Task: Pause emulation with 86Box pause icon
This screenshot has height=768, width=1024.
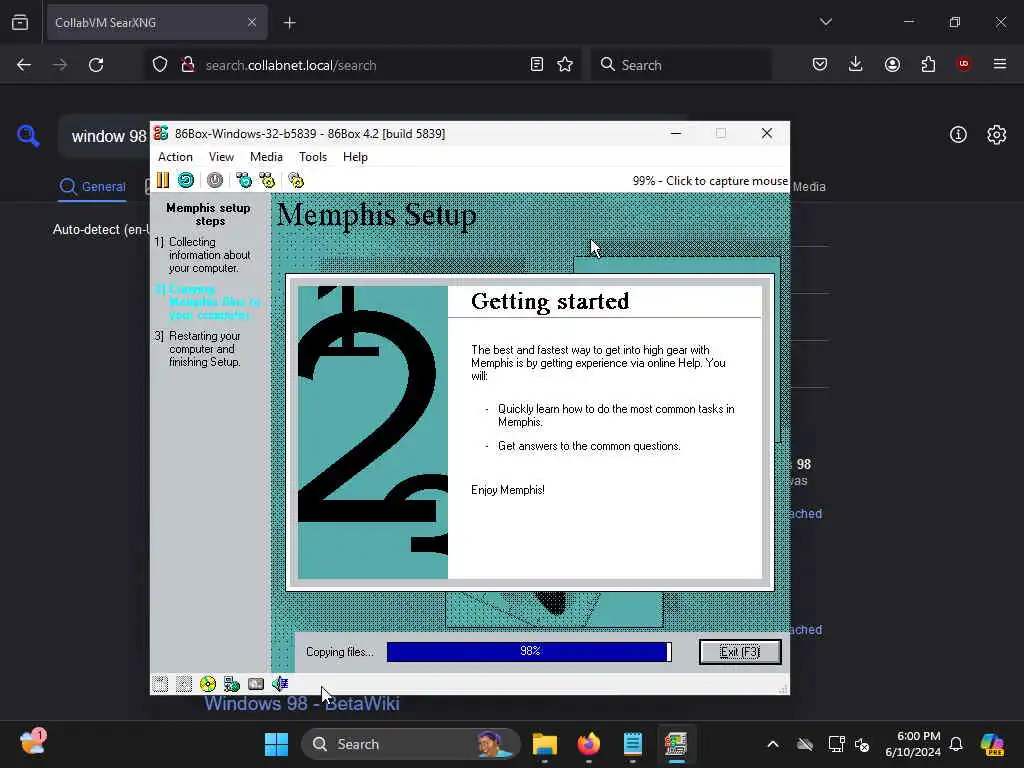Action: coord(163,180)
